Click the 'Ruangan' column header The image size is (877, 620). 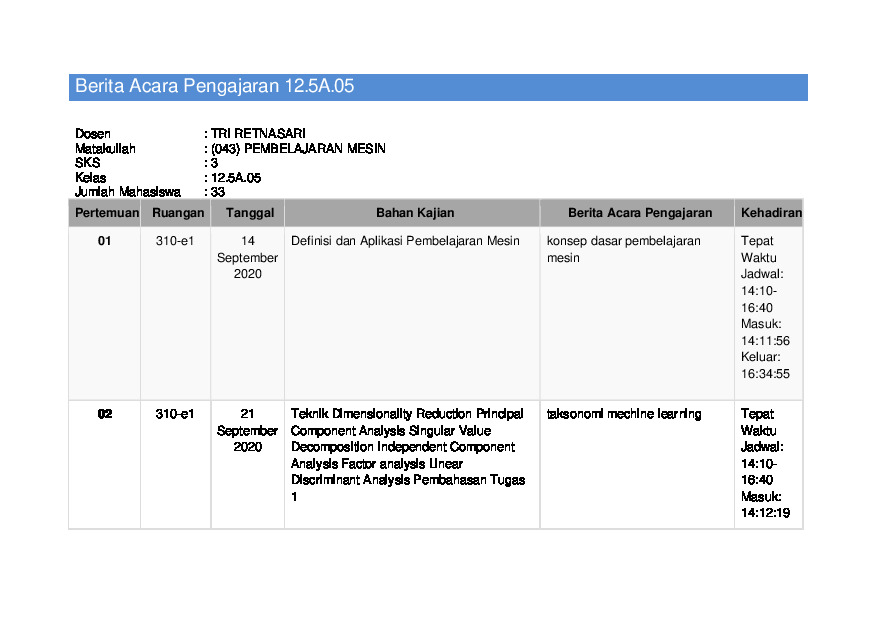[178, 212]
